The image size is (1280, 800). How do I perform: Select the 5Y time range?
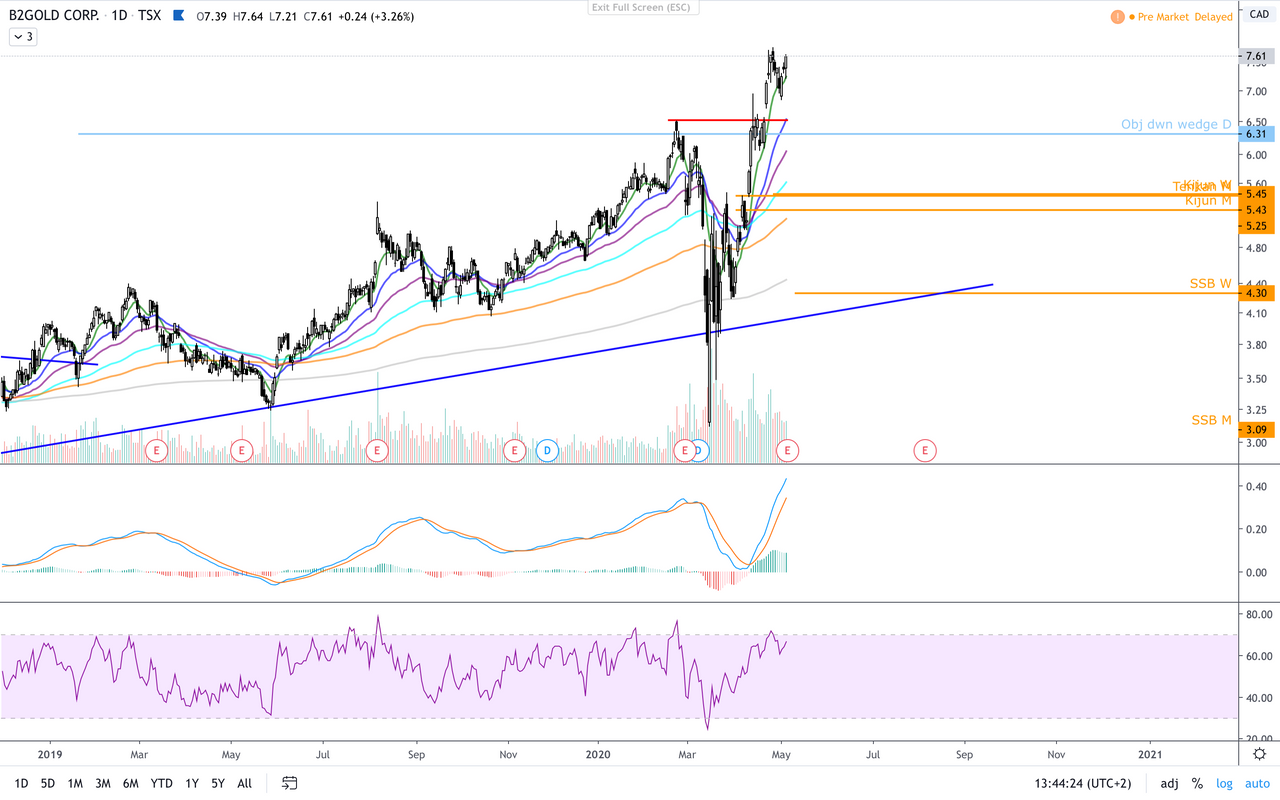[x=218, y=784]
